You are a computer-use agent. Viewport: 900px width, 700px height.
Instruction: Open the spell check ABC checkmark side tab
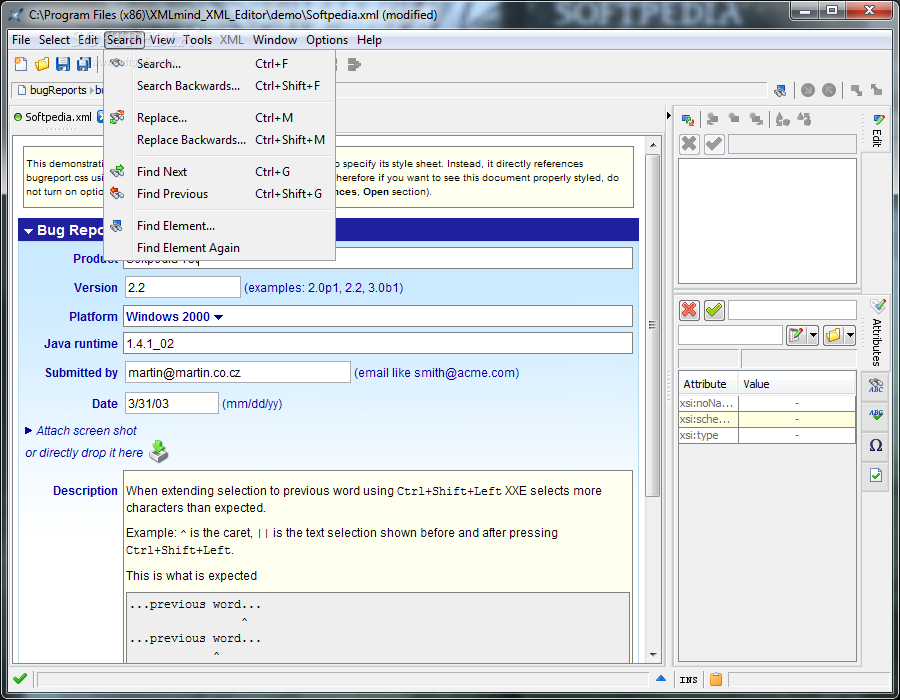(x=876, y=415)
